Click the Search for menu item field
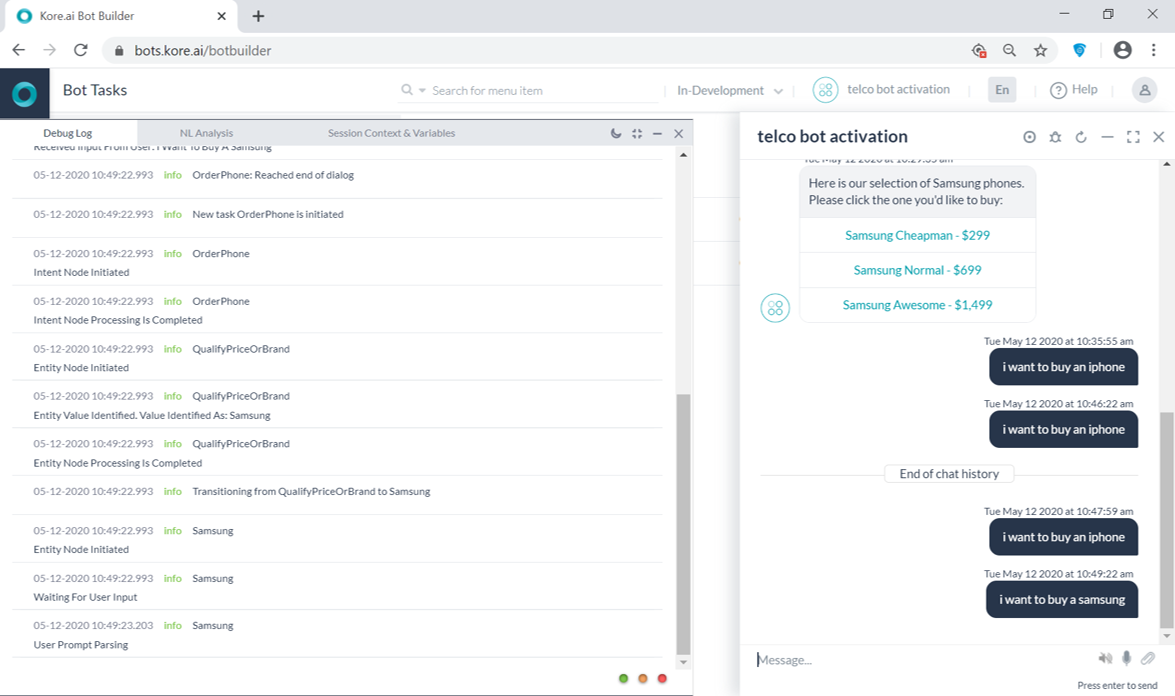The height and width of the screenshot is (696, 1175). click(x=544, y=91)
